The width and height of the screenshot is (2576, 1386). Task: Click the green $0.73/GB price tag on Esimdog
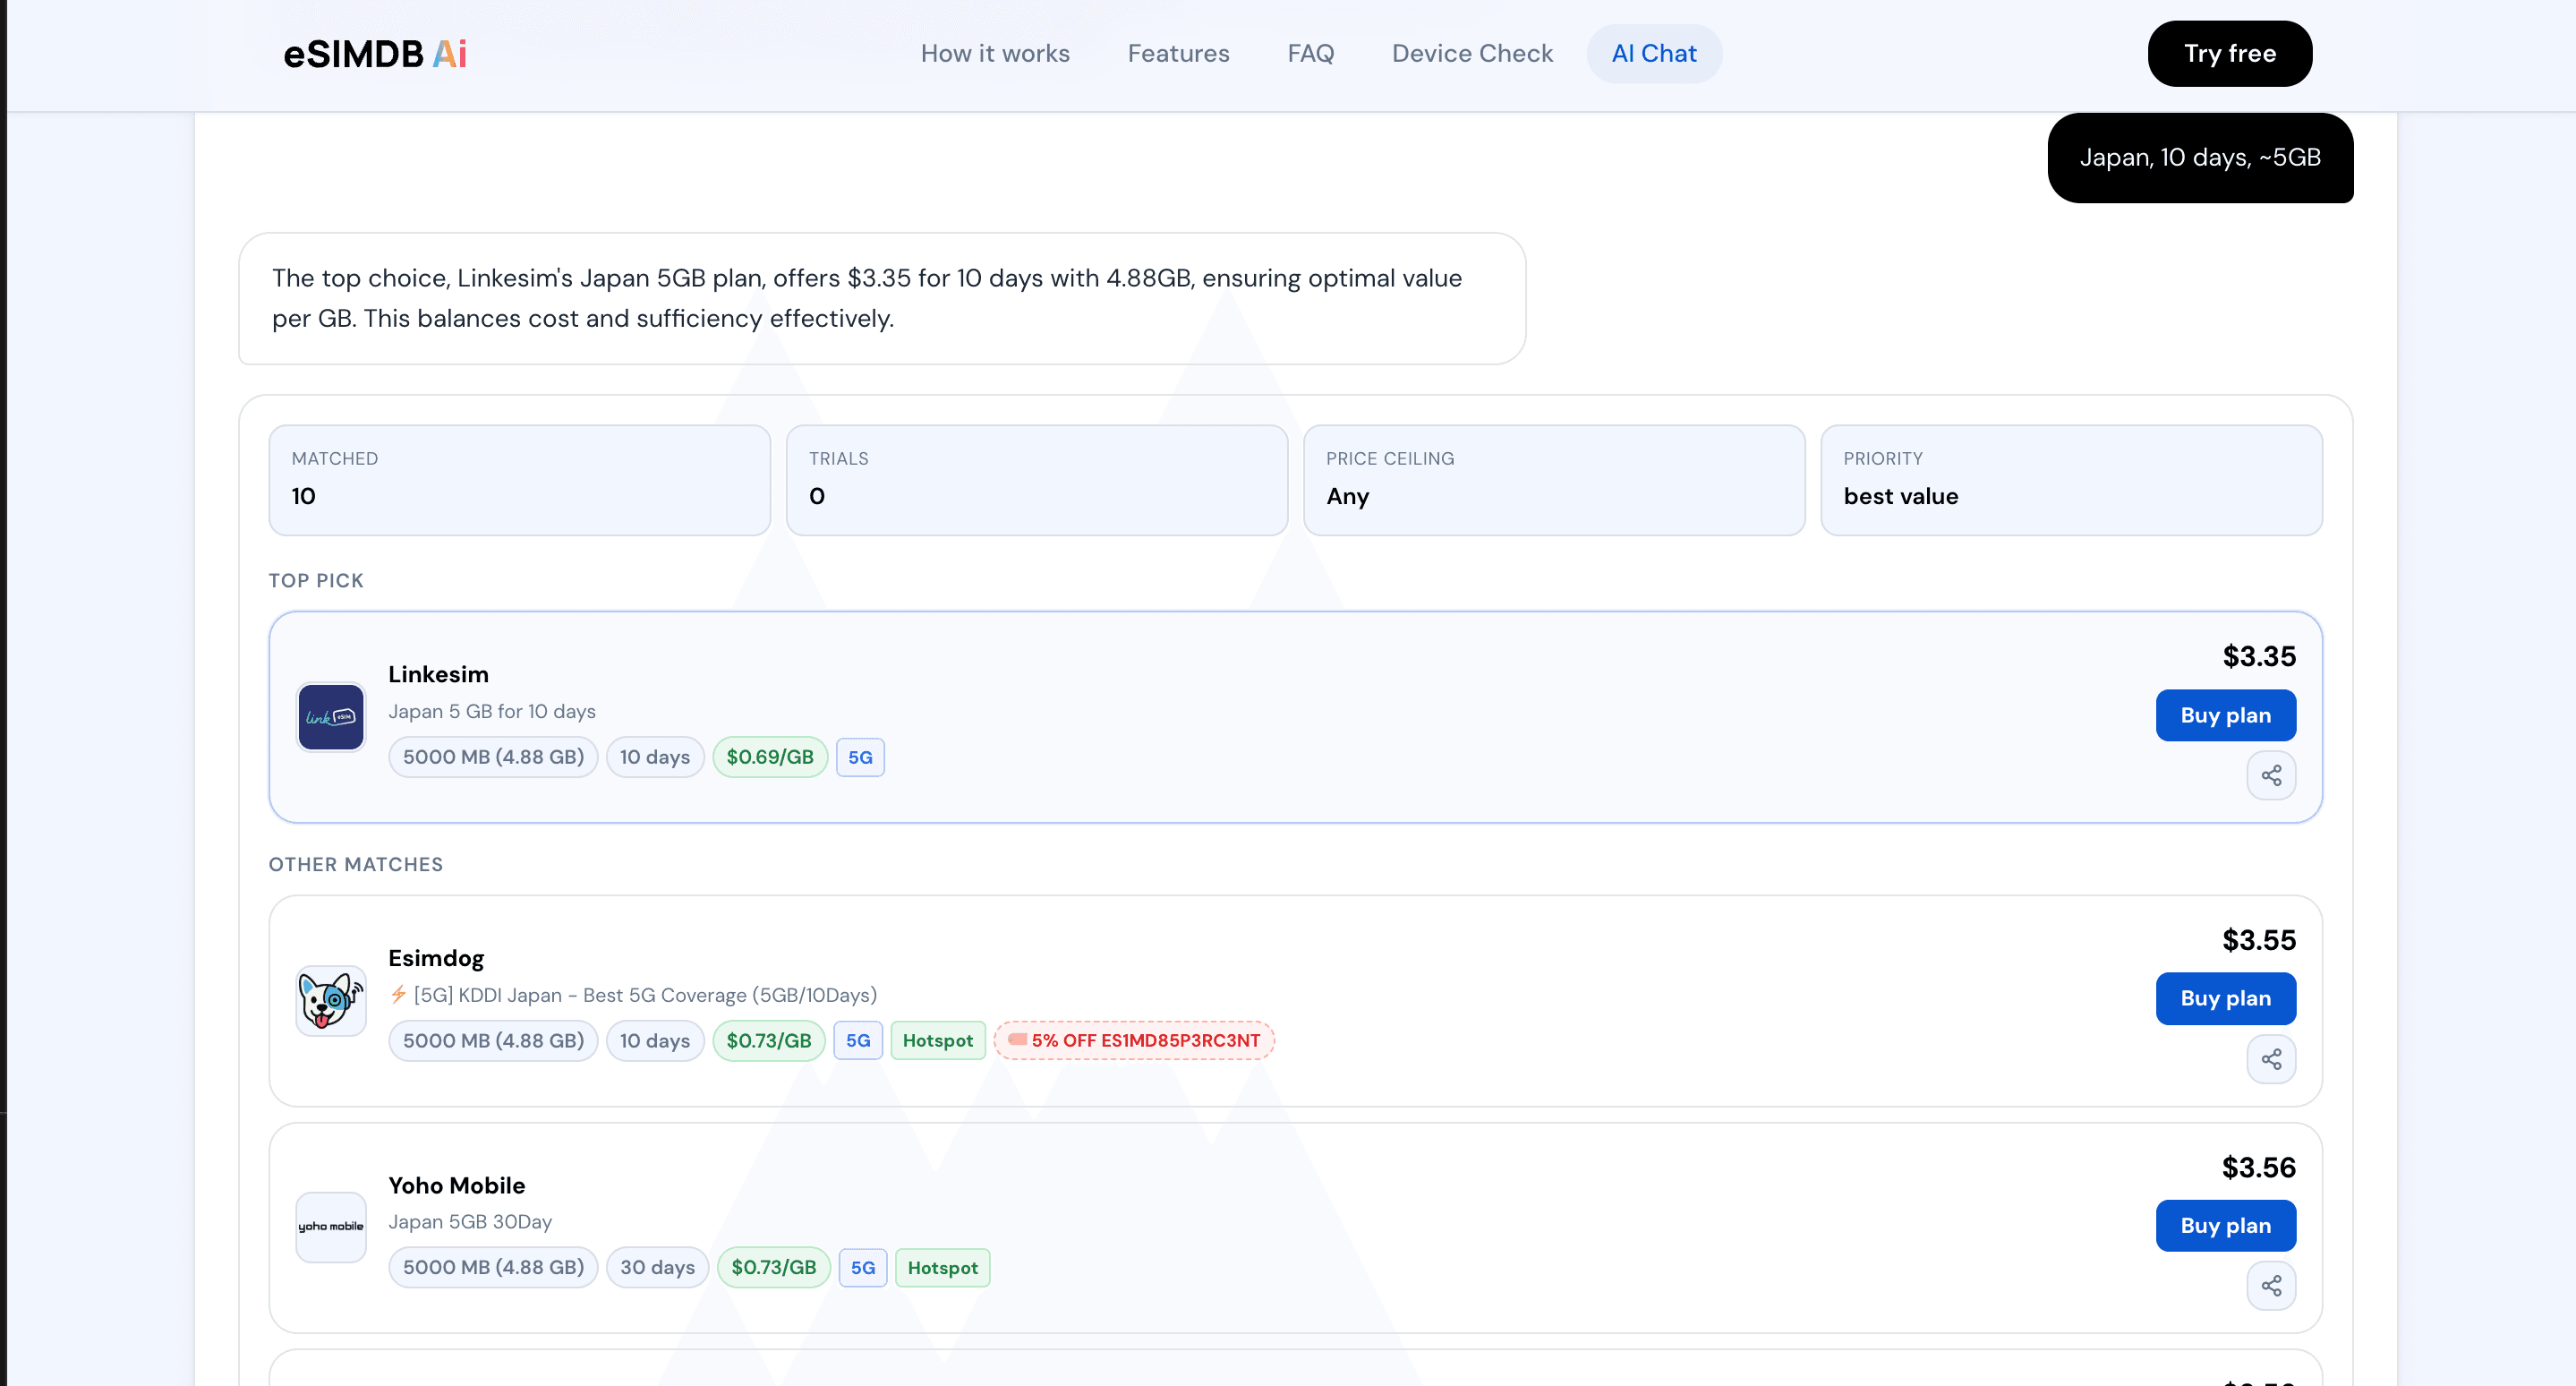[x=769, y=1040]
